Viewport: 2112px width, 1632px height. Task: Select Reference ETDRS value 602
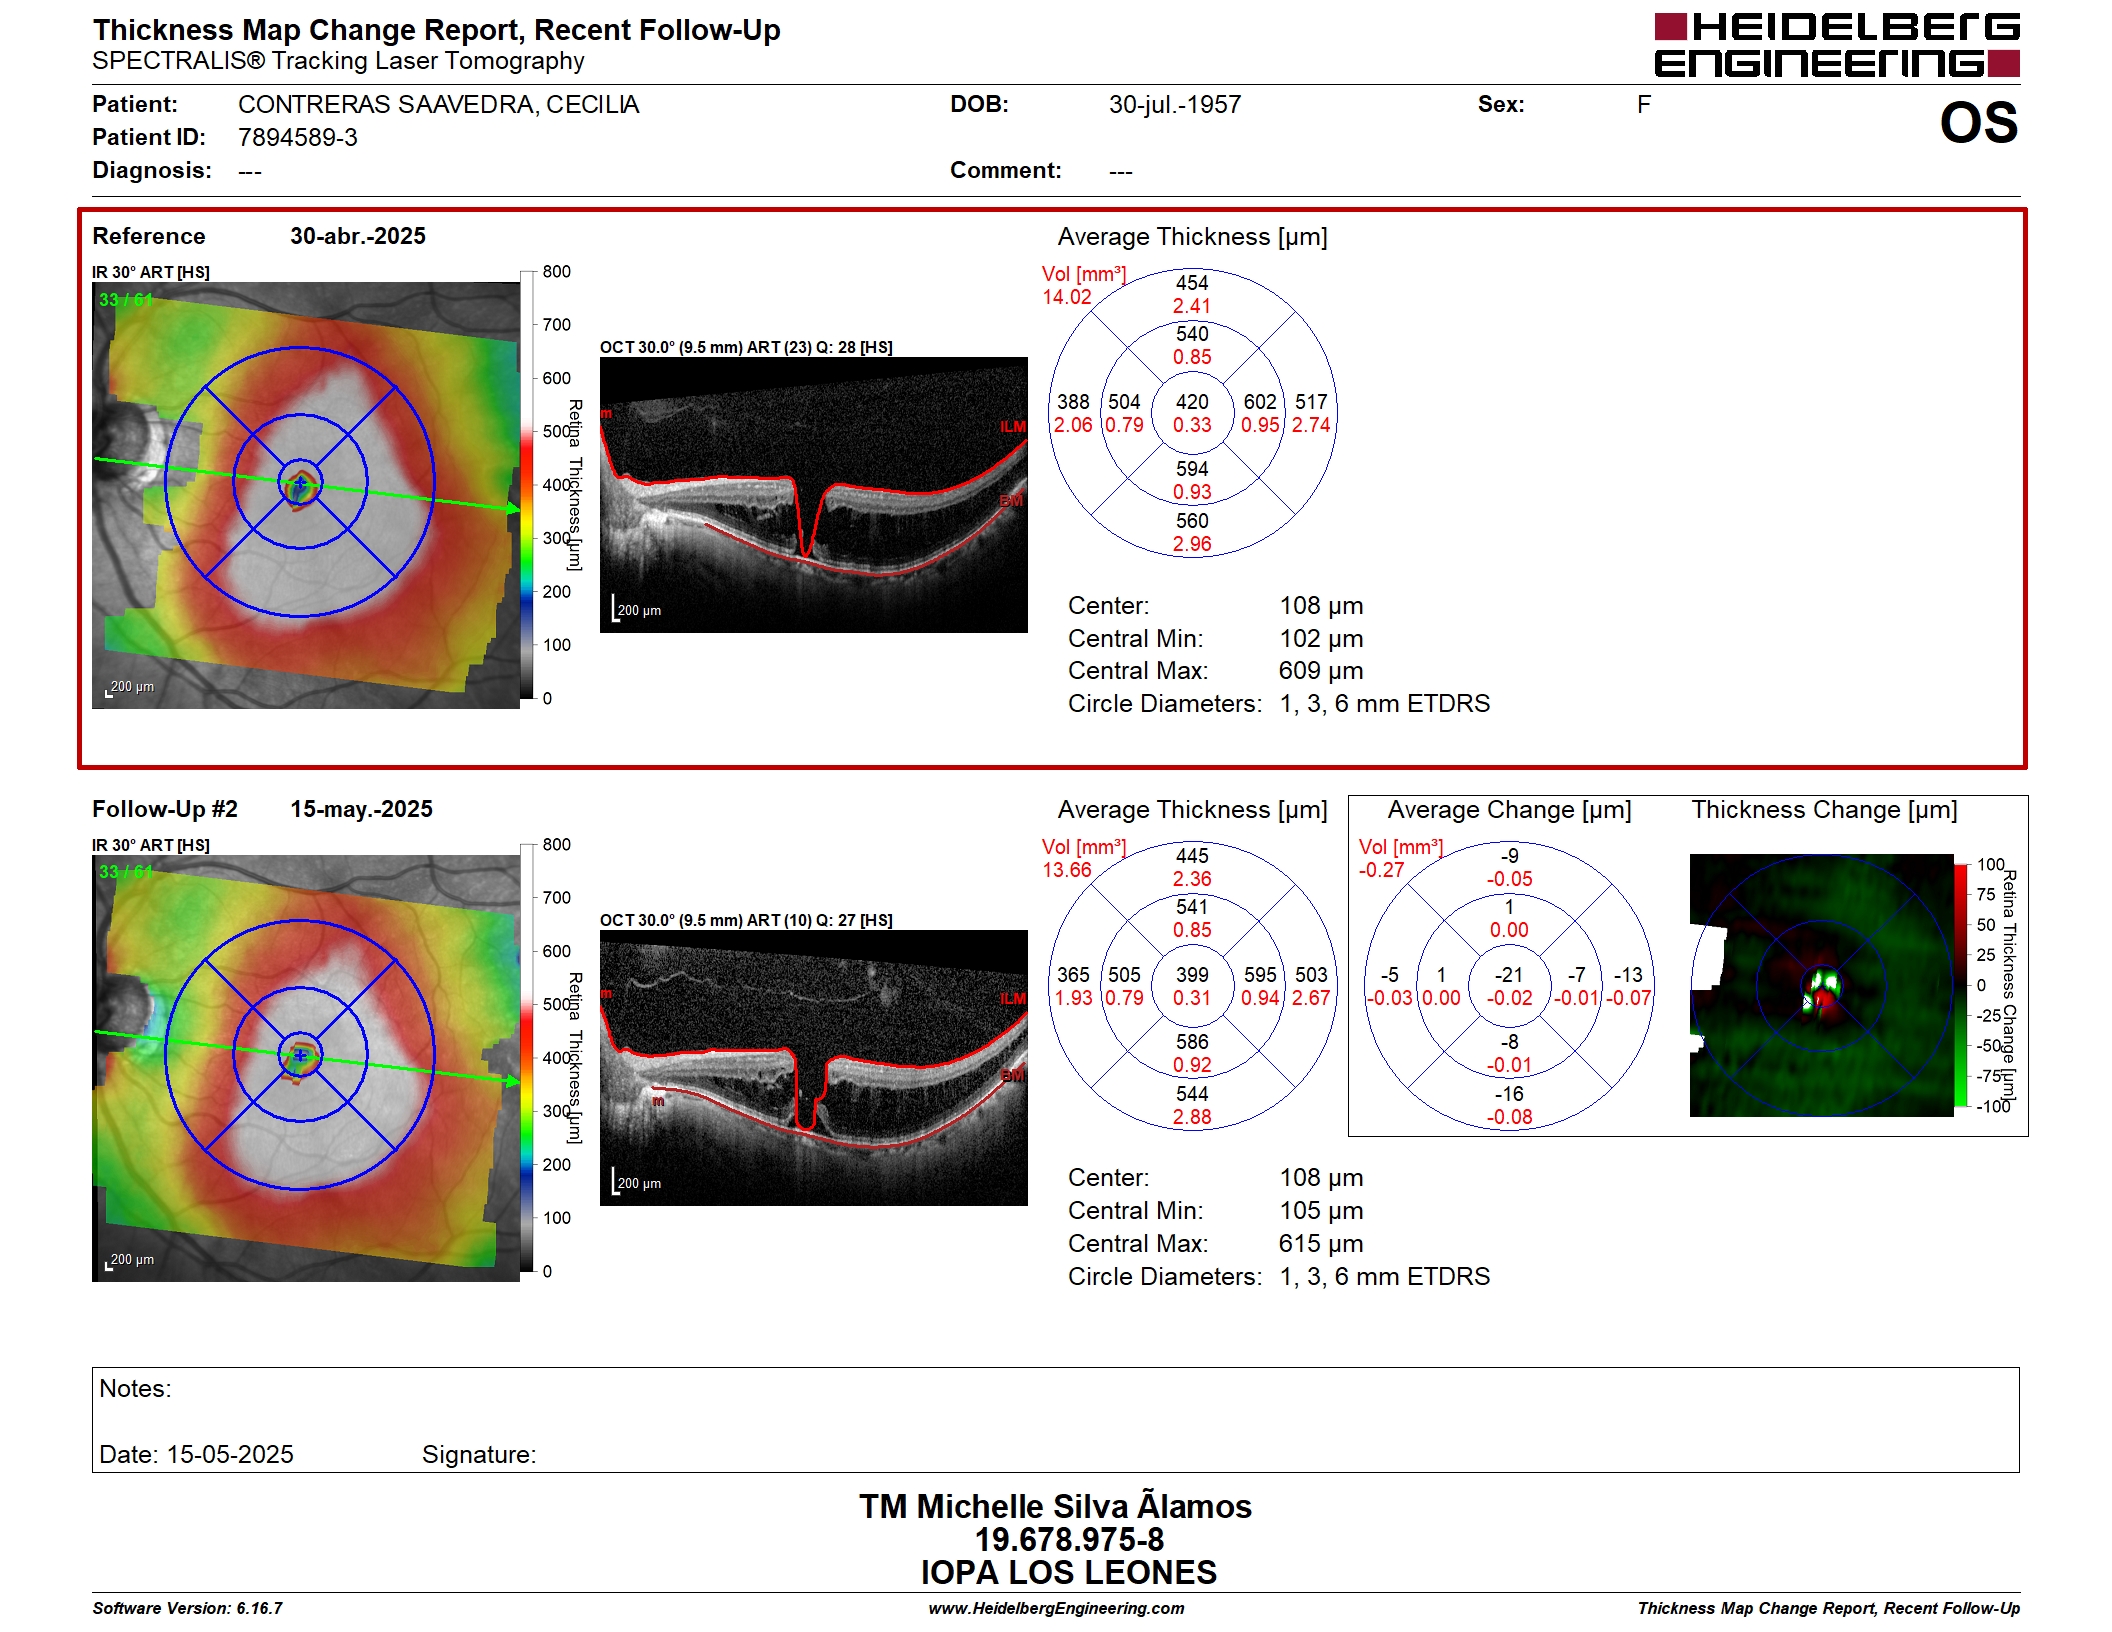[x=1260, y=402]
